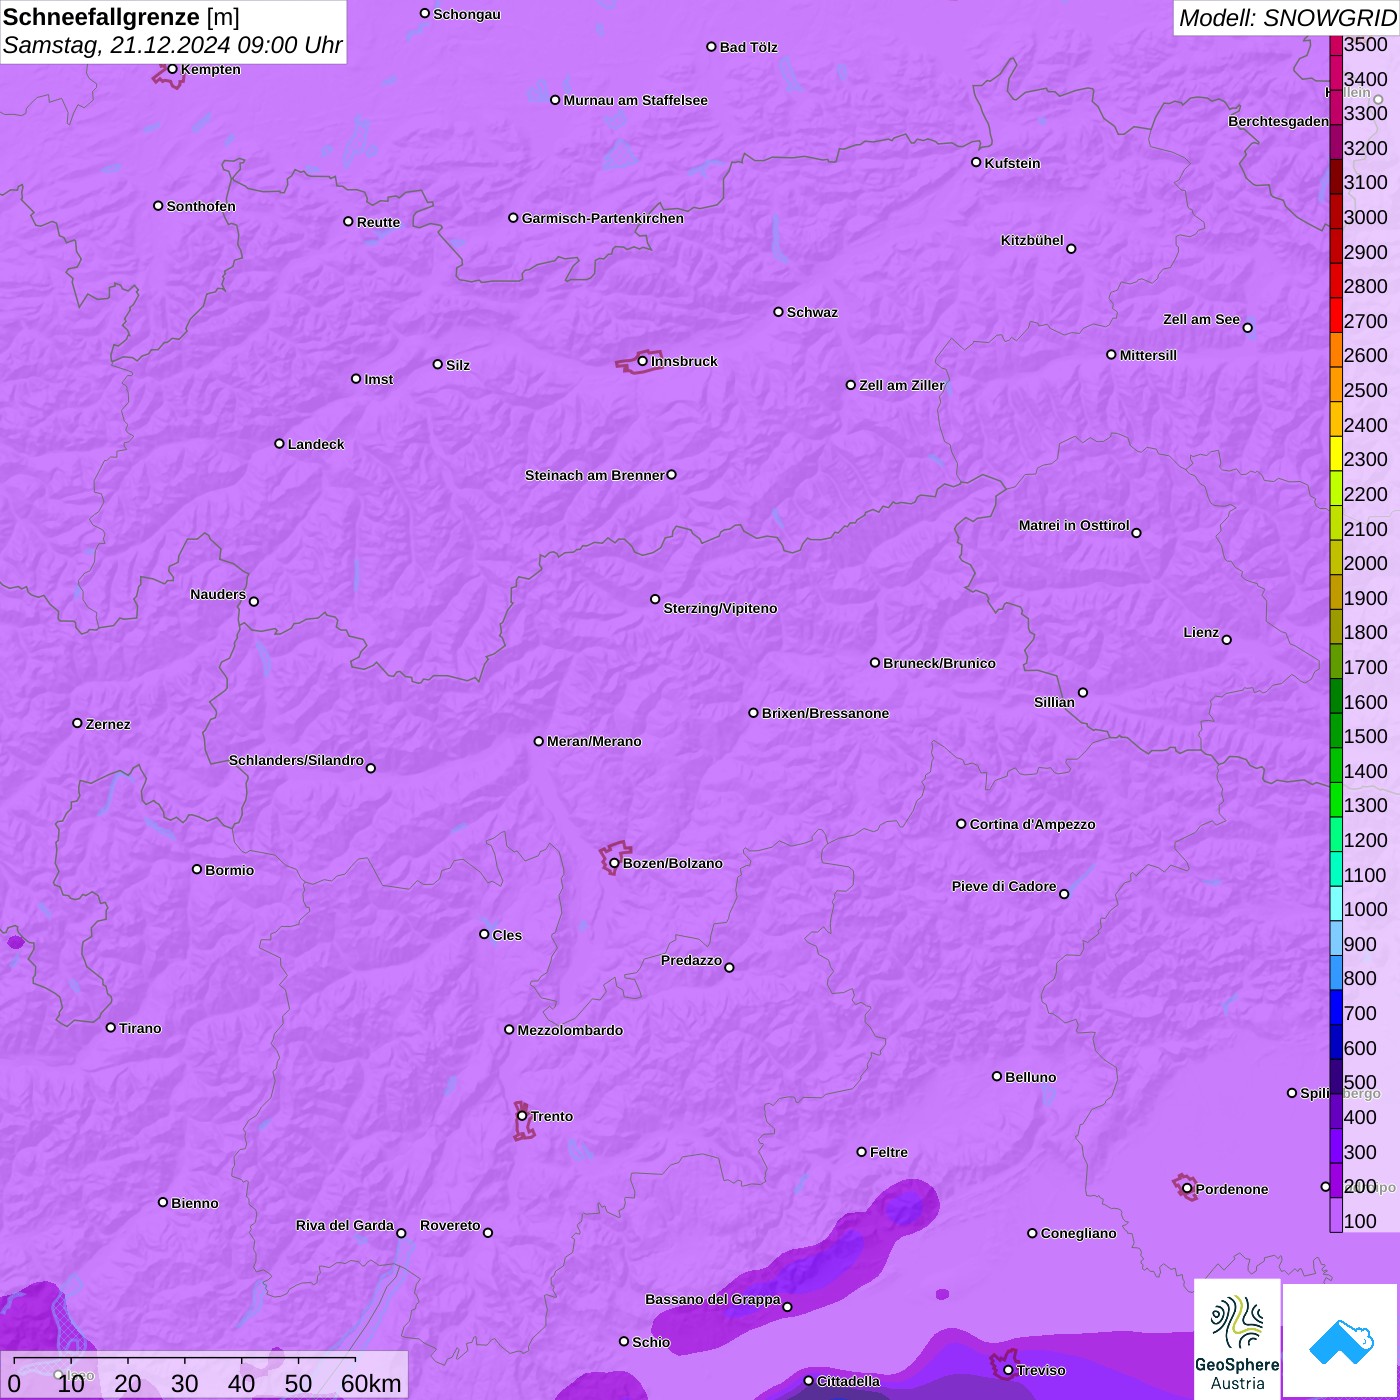This screenshot has width=1400, height=1400.
Task: Click the Pordenone label
Action: click(x=1232, y=1189)
